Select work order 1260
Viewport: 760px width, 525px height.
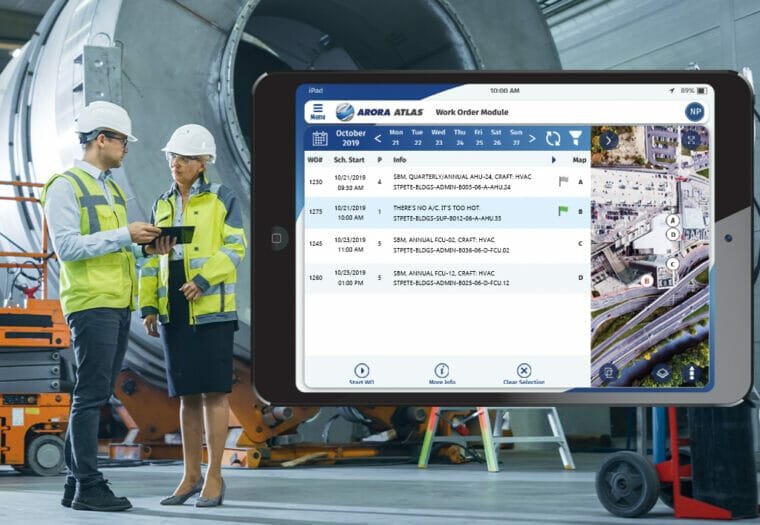pyautogui.click(x=447, y=278)
